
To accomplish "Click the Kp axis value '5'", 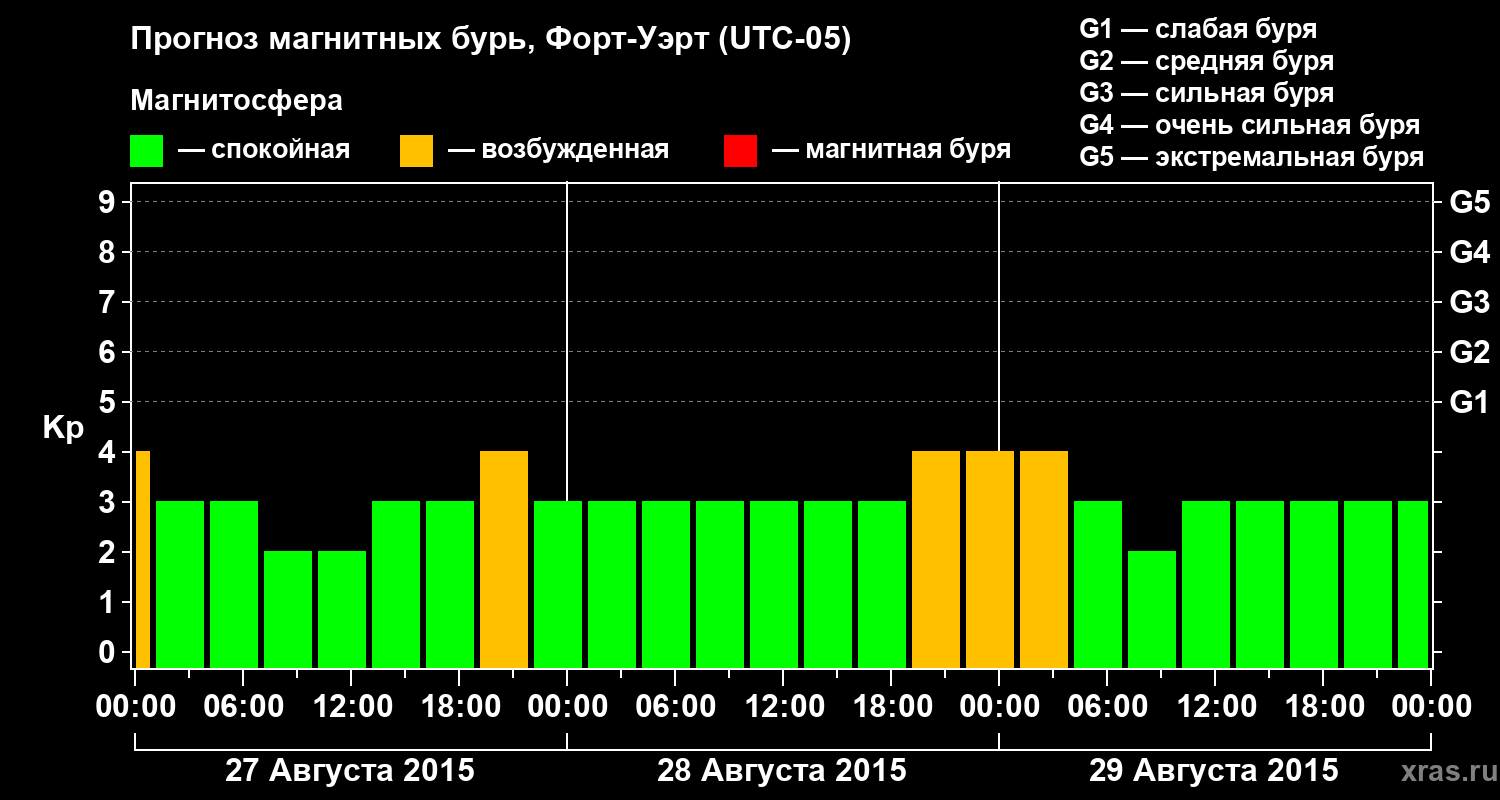I will (109, 403).
